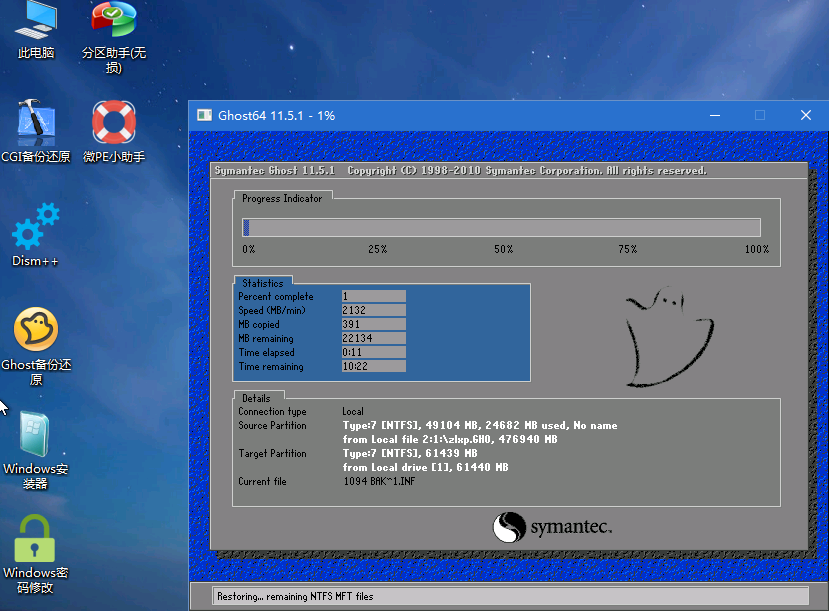
Task: Click the Source Partition Type:7 NTFS line
Action: click(x=480, y=425)
